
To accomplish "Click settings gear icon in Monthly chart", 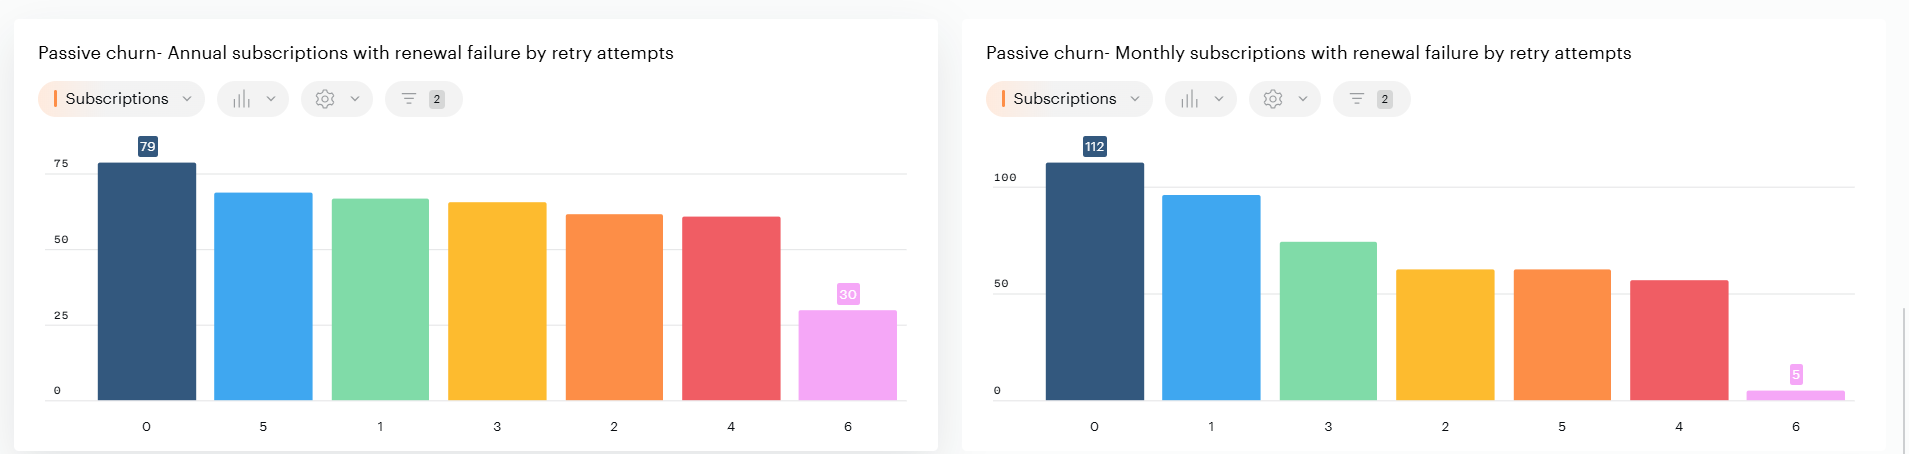I will pos(1273,99).
